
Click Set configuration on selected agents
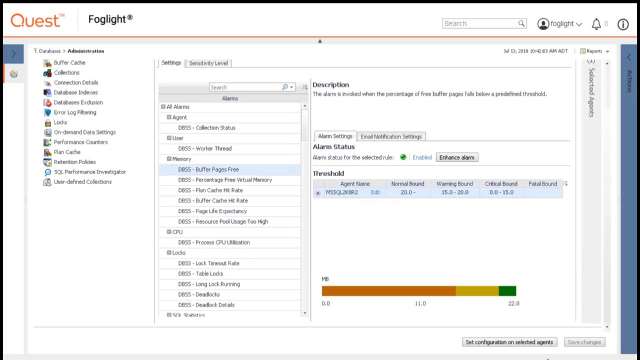(x=509, y=342)
